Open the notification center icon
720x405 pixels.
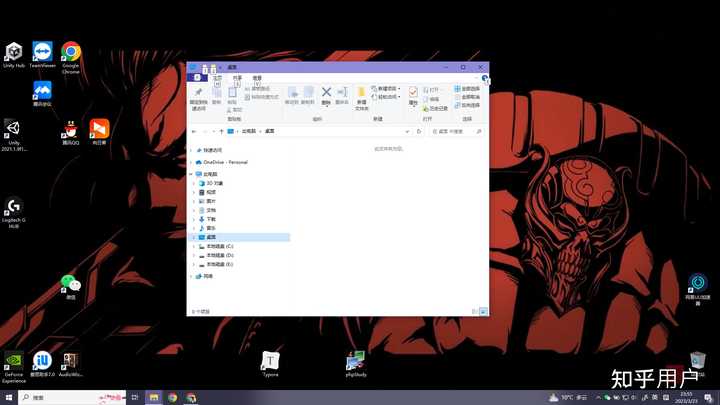click(x=709, y=397)
